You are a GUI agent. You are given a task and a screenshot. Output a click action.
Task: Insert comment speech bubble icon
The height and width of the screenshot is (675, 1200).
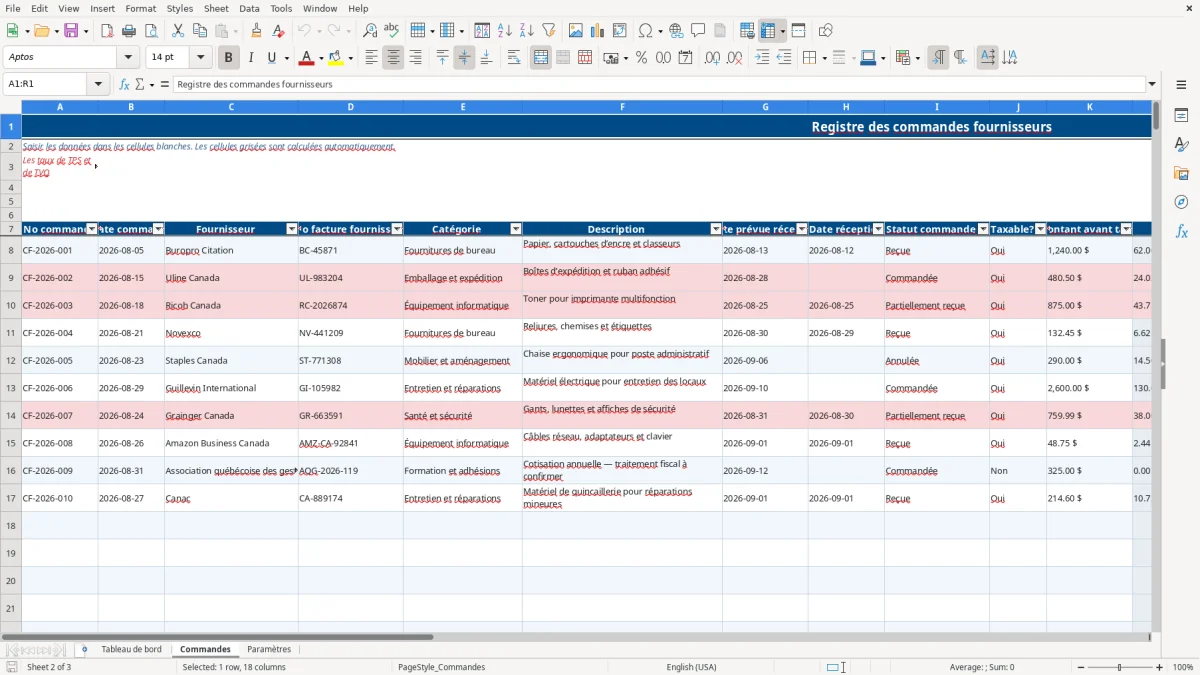698,31
